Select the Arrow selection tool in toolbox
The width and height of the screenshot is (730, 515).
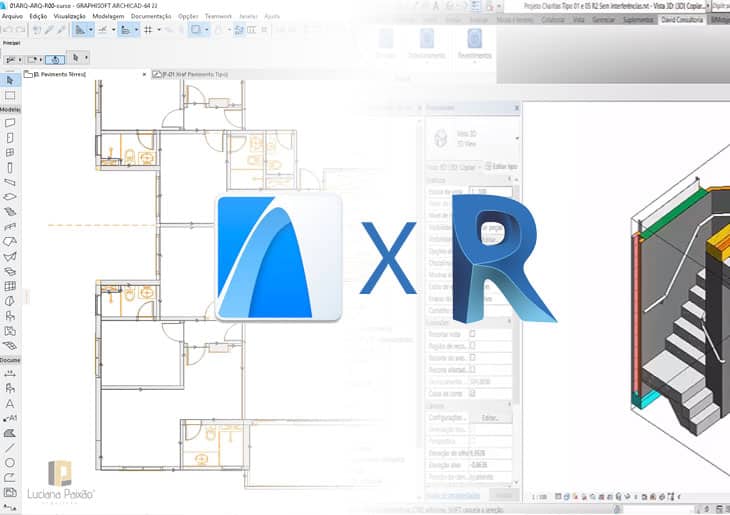click(10, 80)
